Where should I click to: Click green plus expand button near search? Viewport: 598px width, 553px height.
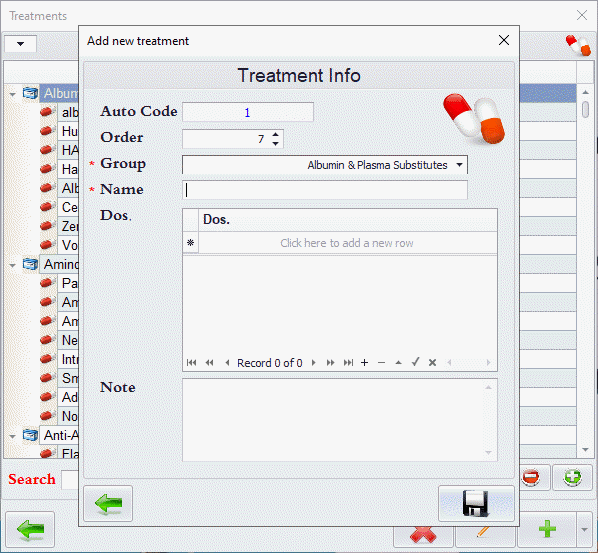pos(573,477)
